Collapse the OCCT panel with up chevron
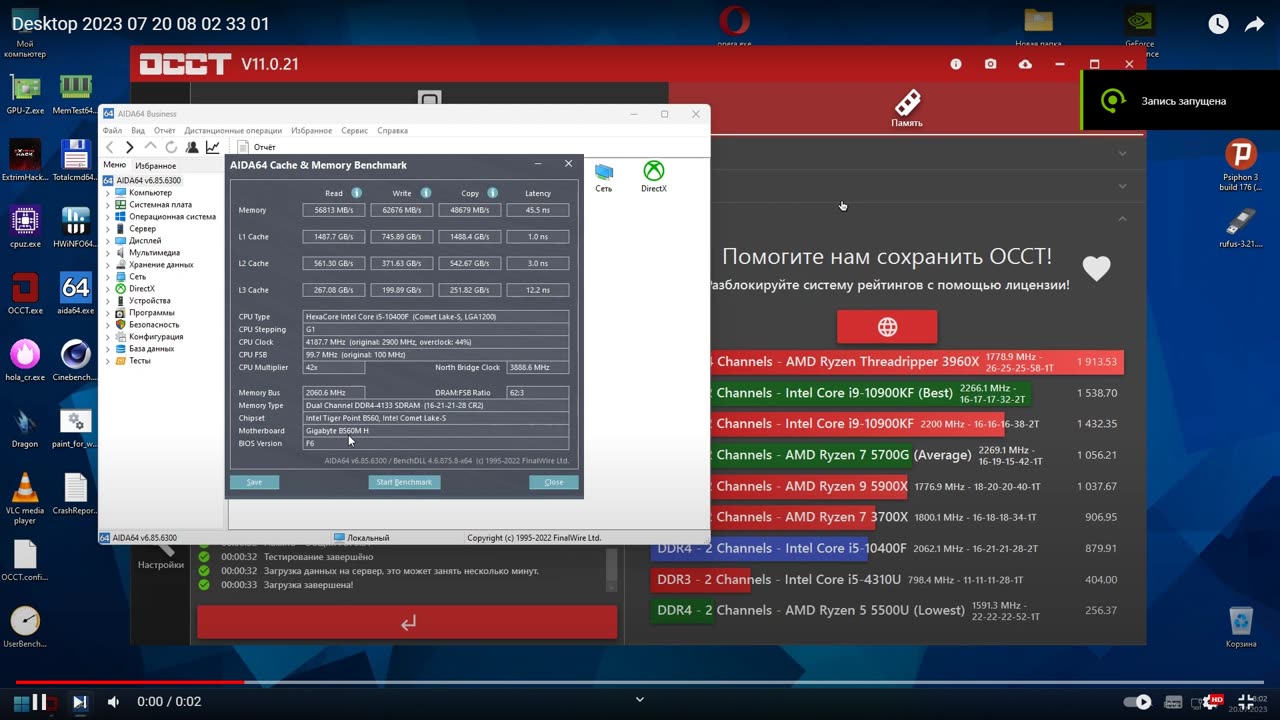Viewport: 1280px width, 720px height. coord(1122,218)
